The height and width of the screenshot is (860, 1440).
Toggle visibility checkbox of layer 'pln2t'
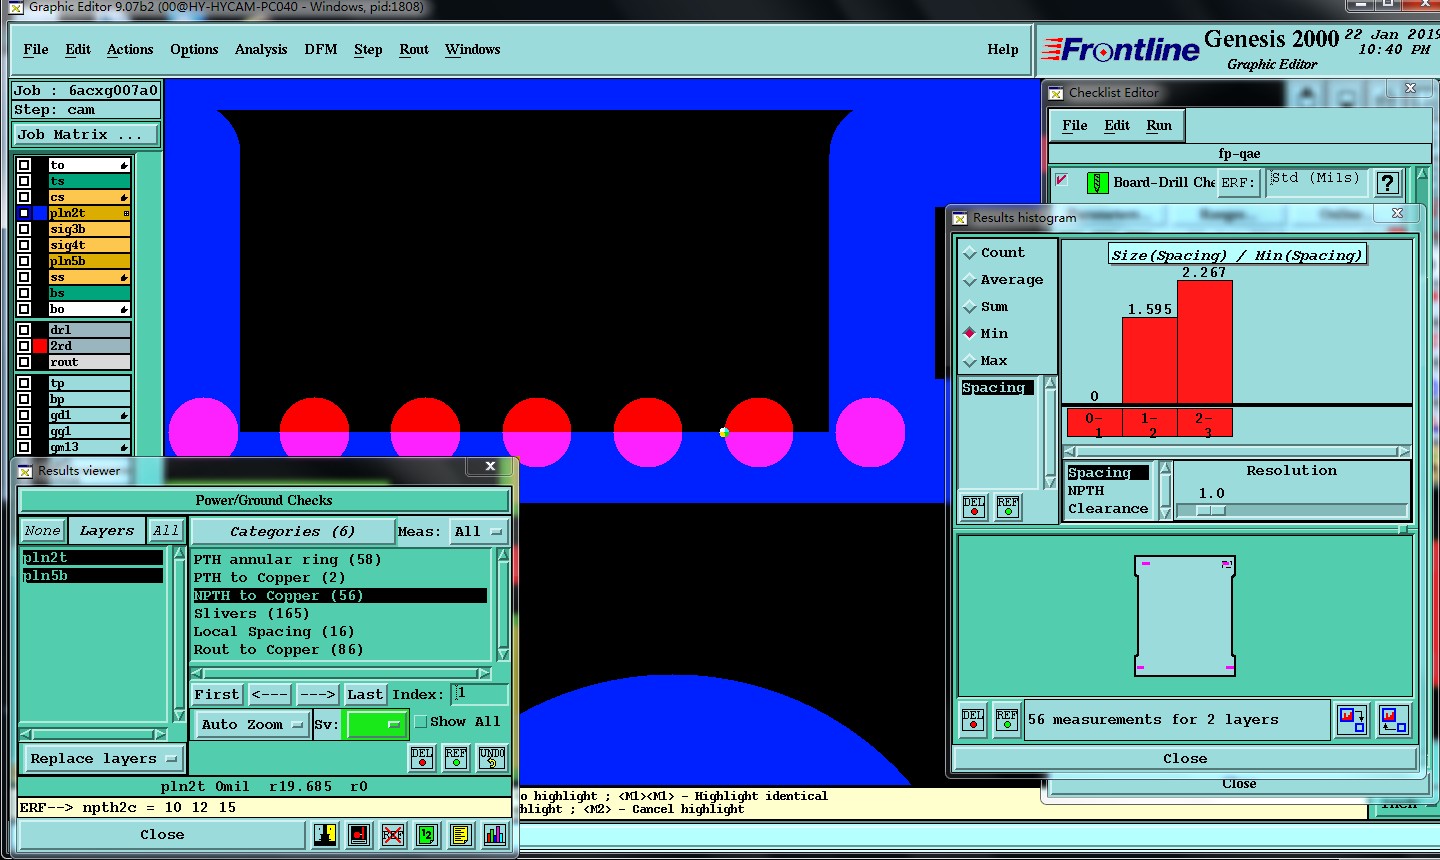tap(24, 213)
